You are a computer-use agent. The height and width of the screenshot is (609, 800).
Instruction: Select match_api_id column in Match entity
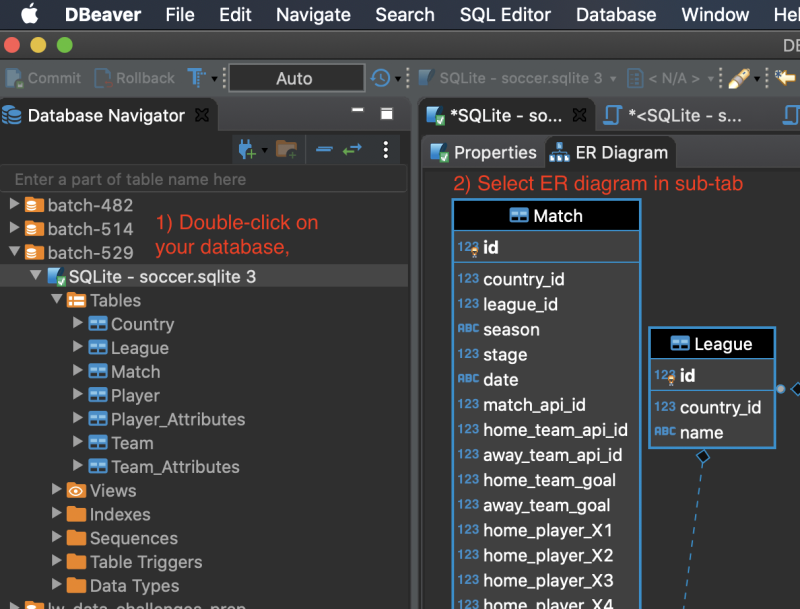(546, 405)
